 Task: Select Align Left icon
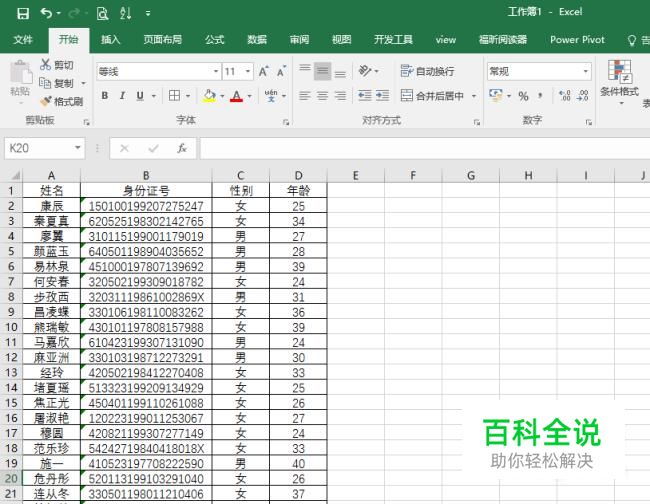tap(305, 96)
